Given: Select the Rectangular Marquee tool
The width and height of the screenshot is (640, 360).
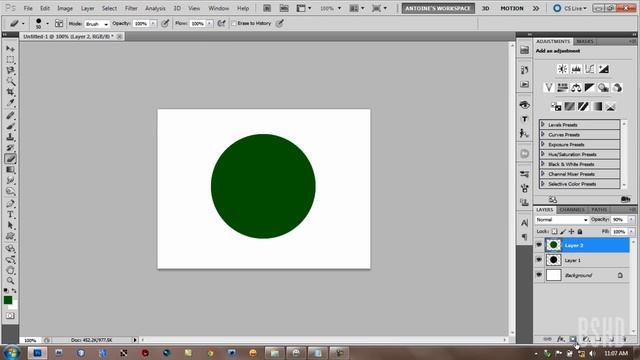Looking at the screenshot, I should (10, 60).
